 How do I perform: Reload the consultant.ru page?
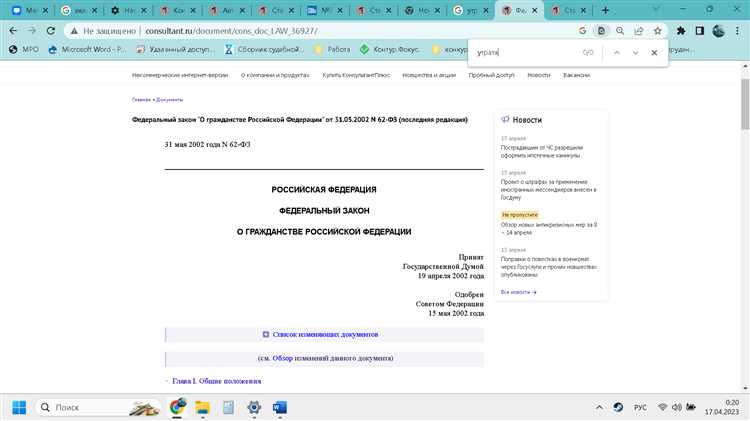click(51, 31)
